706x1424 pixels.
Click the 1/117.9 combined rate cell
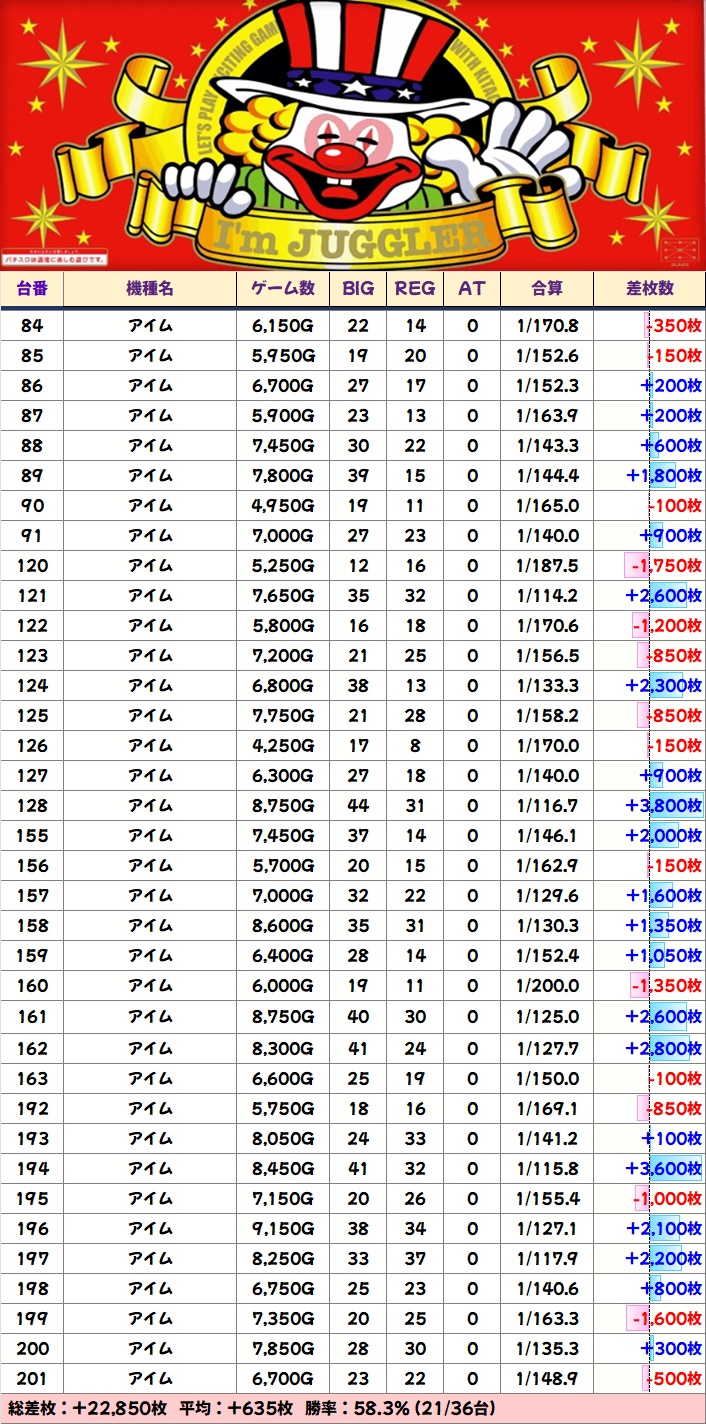(547, 1258)
